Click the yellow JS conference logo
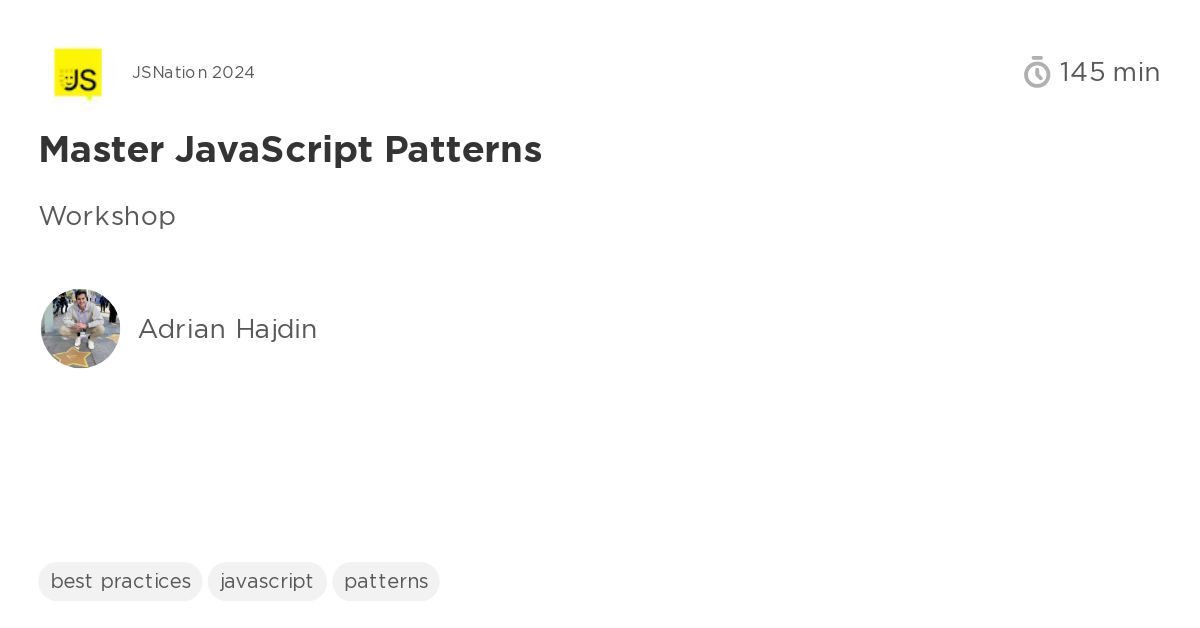This screenshot has width=1200, height=628. point(78,74)
